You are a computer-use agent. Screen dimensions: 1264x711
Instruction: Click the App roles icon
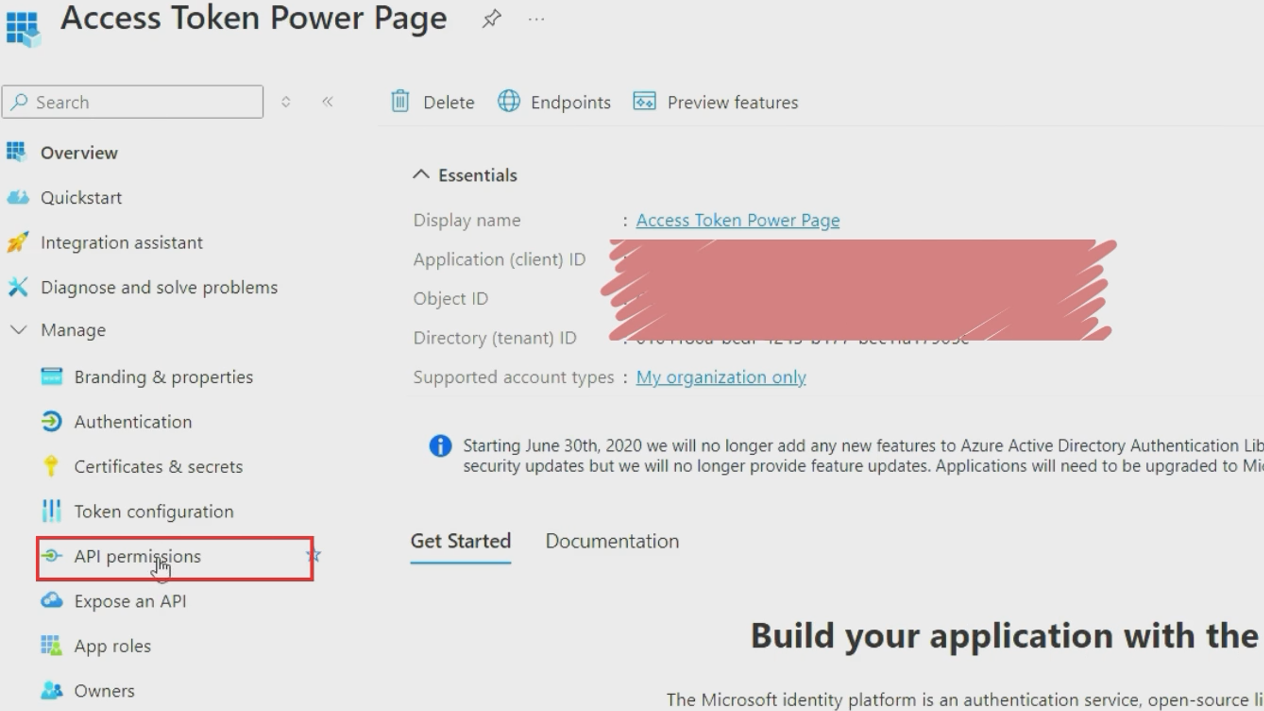pyautogui.click(x=51, y=645)
